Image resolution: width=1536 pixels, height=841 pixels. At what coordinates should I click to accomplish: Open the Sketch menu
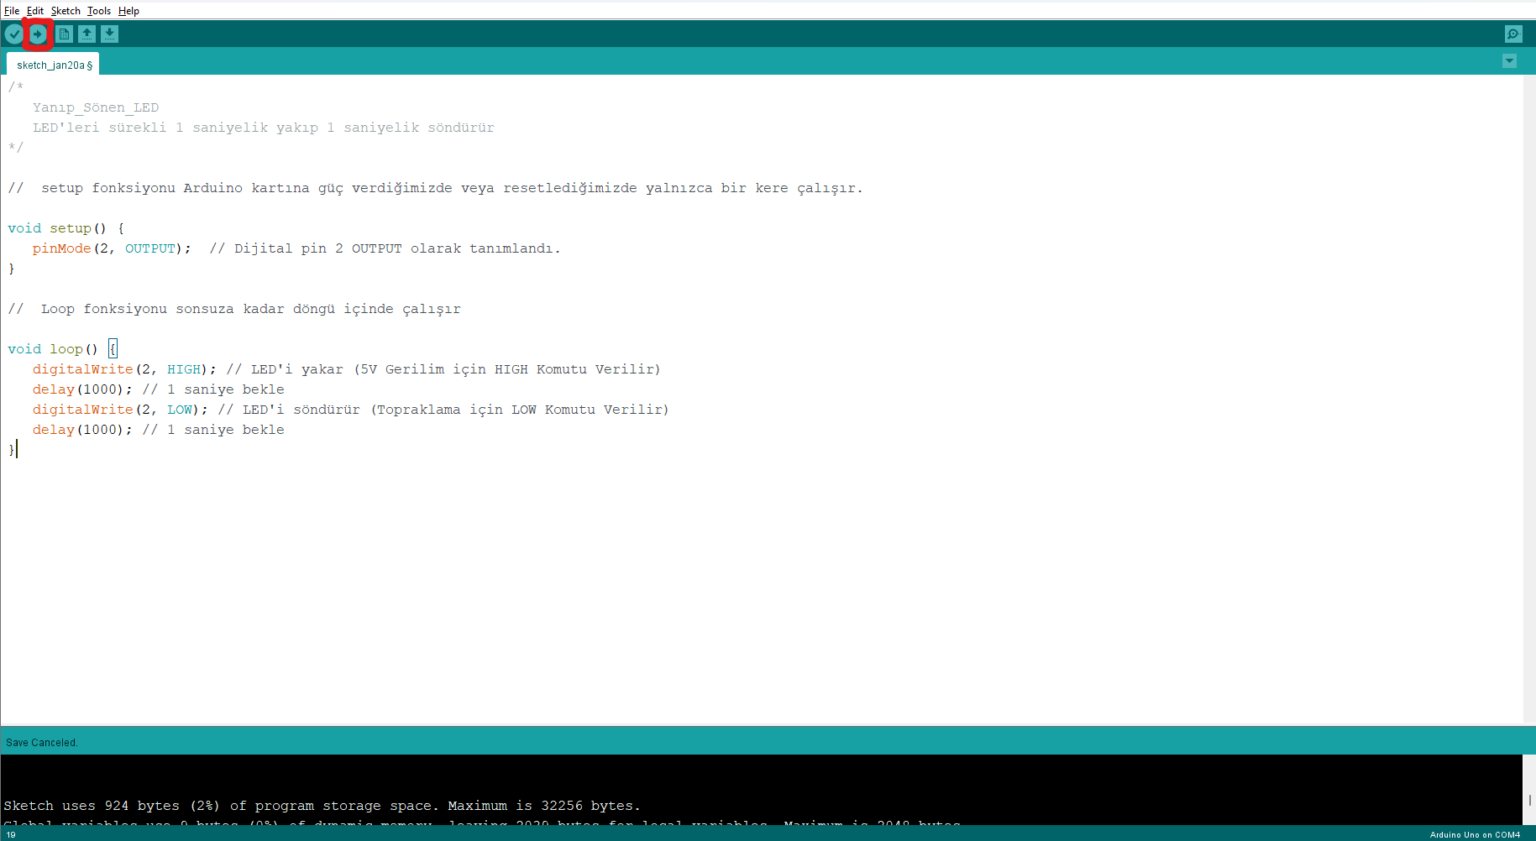point(65,11)
